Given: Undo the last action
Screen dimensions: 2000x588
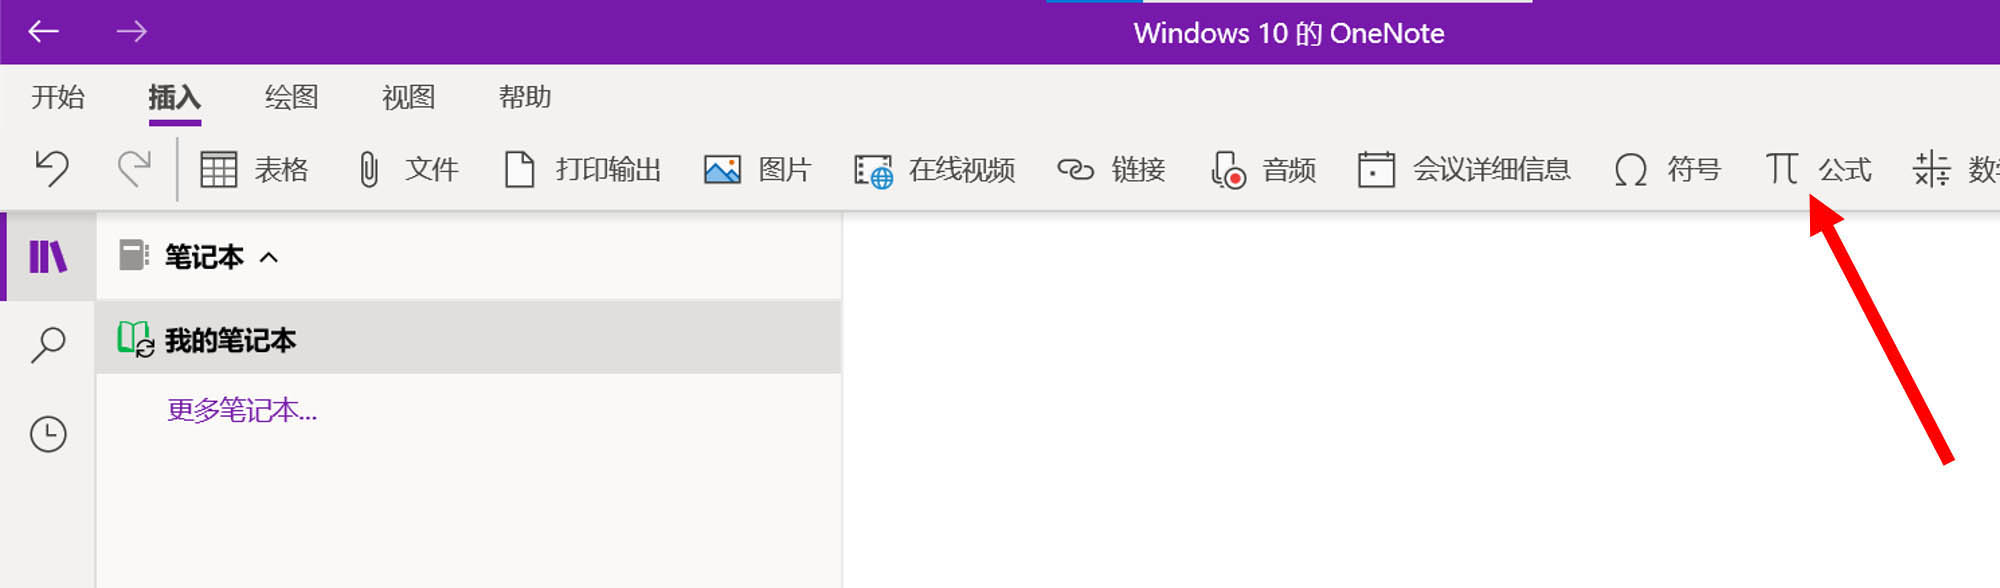Looking at the screenshot, I should coord(51,169).
